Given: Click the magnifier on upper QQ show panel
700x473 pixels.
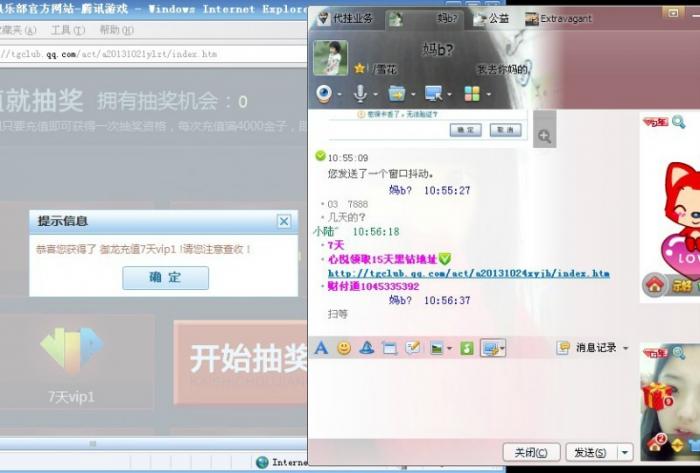Looking at the screenshot, I should click(679, 121).
